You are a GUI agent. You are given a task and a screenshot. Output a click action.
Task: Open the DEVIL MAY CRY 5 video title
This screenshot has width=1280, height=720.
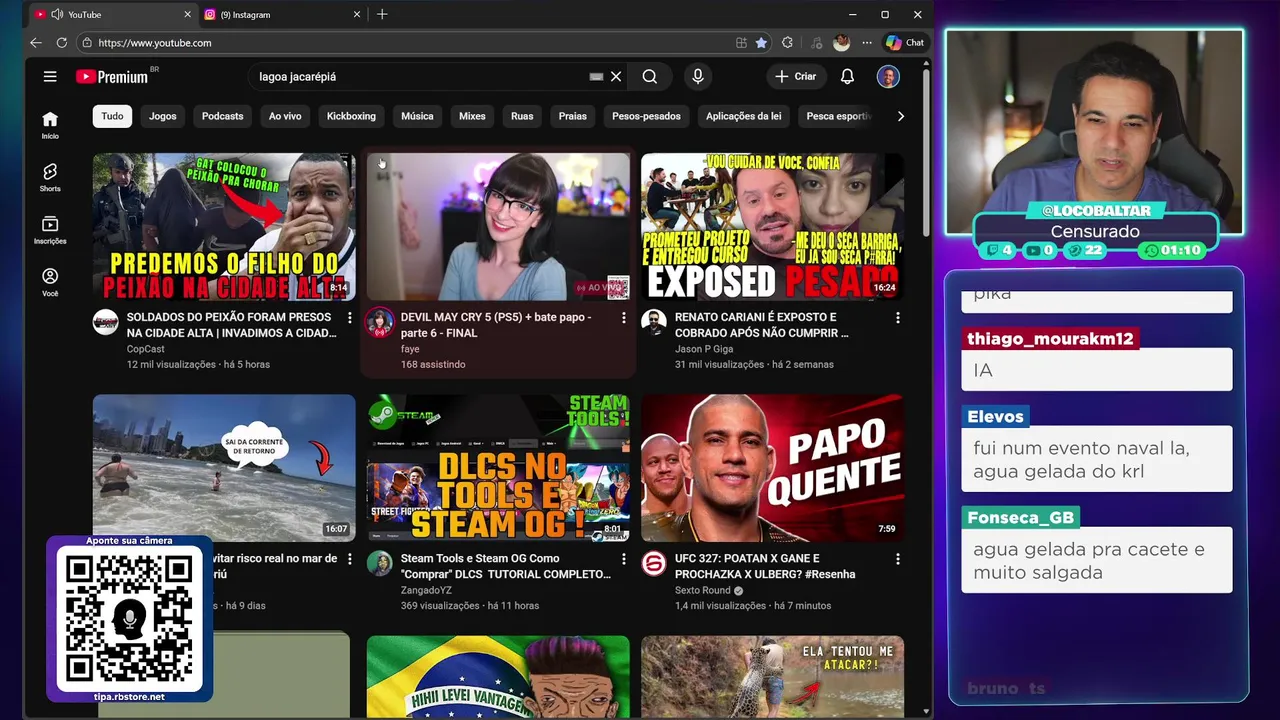coord(496,325)
